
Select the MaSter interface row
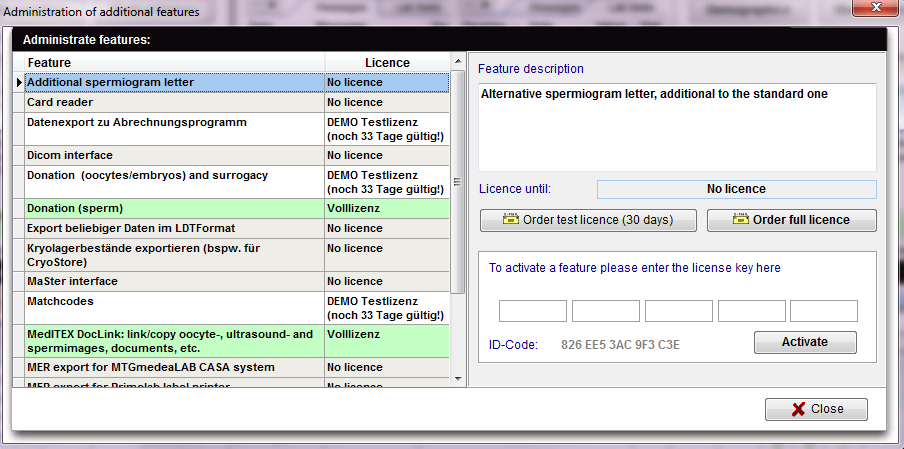click(x=236, y=281)
